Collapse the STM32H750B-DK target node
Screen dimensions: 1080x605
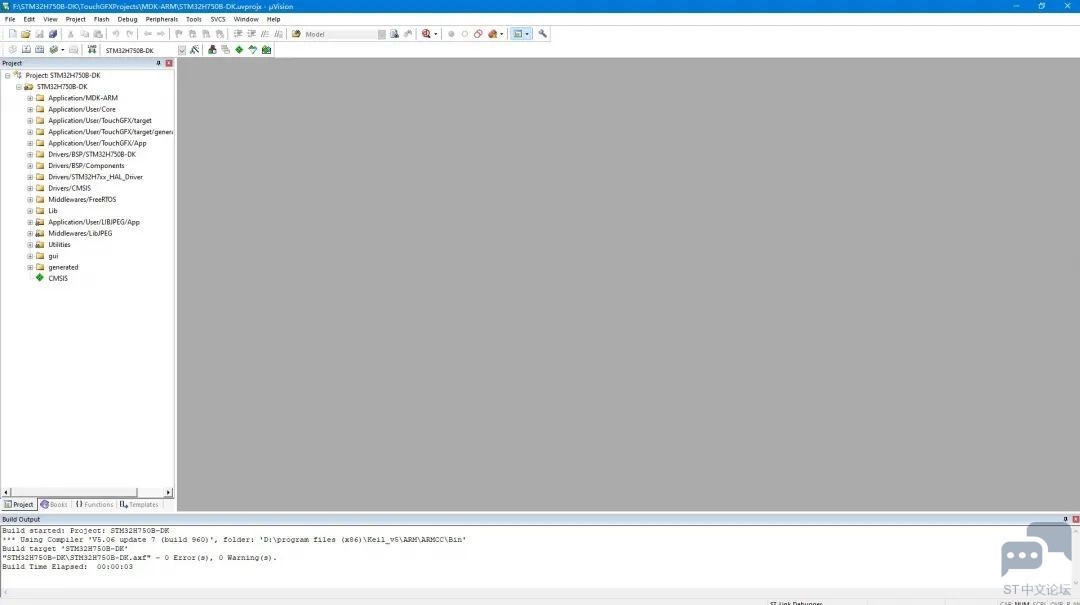[x=19, y=87]
